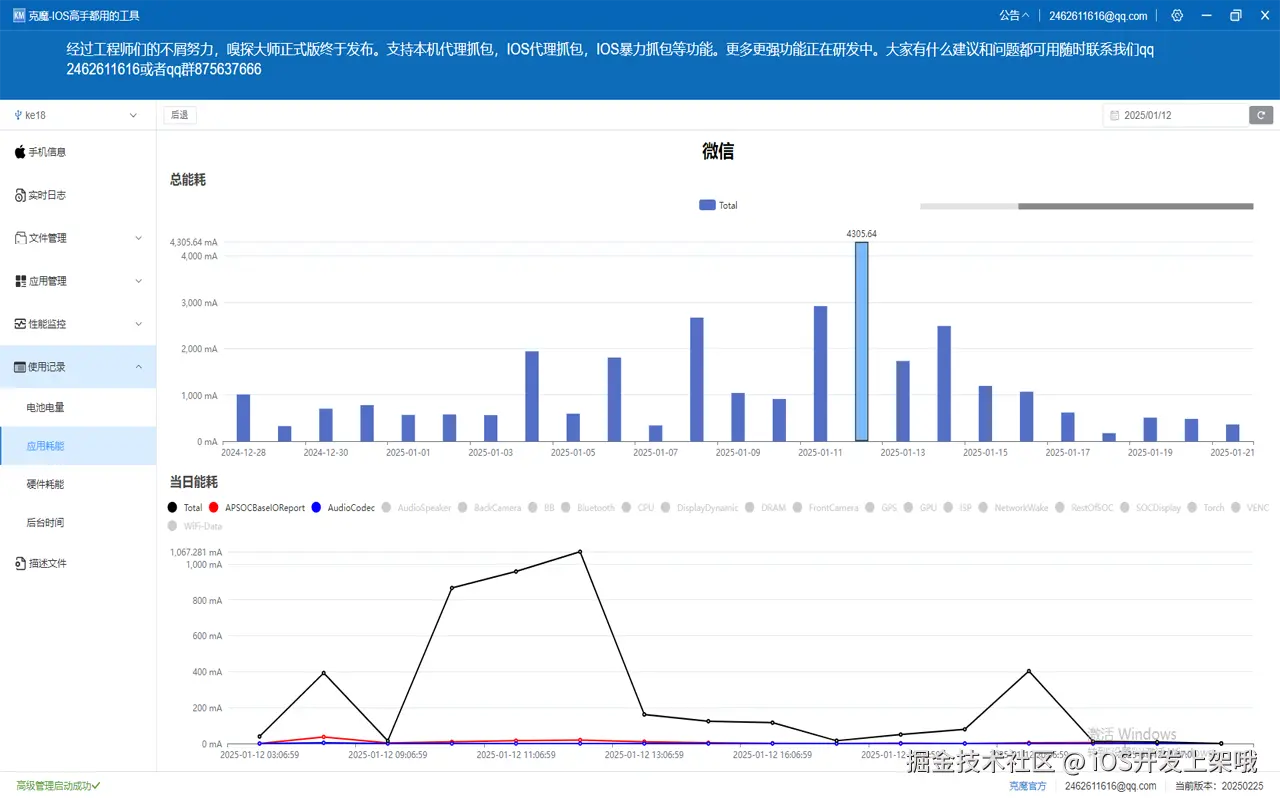Open settings via the gear icon
Viewport: 1280px width, 798px height.
click(x=1177, y=15)
